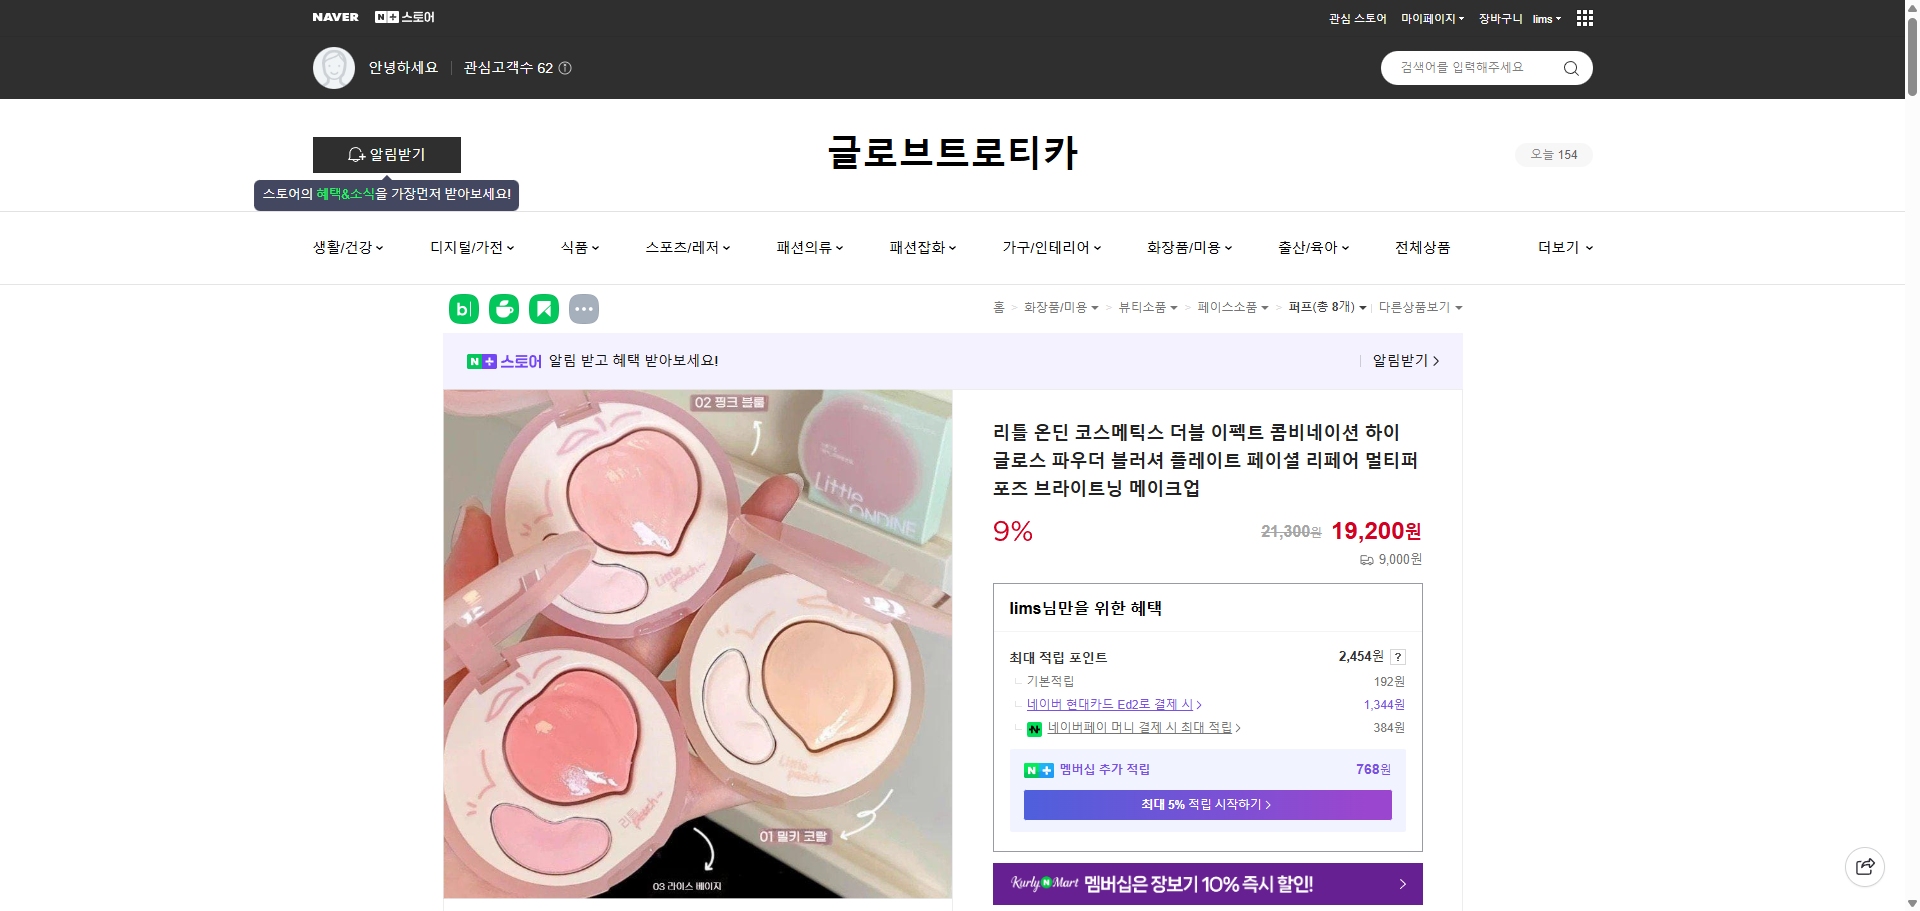
Task: Click the green Cafe sharing icon
Action: [x=503, y=309]
